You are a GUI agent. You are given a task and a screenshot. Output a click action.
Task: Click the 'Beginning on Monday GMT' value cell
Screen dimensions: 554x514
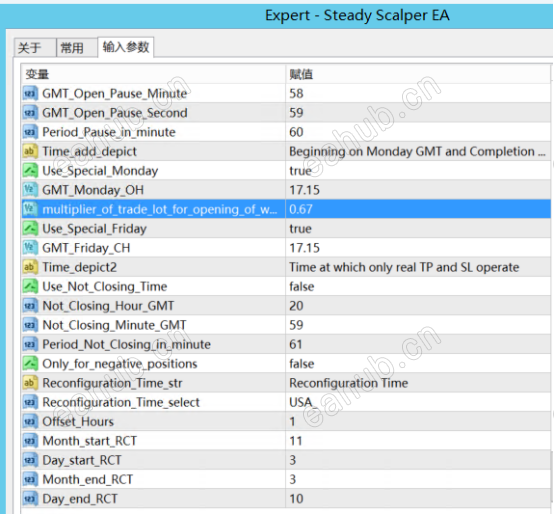tap(418, 152)
